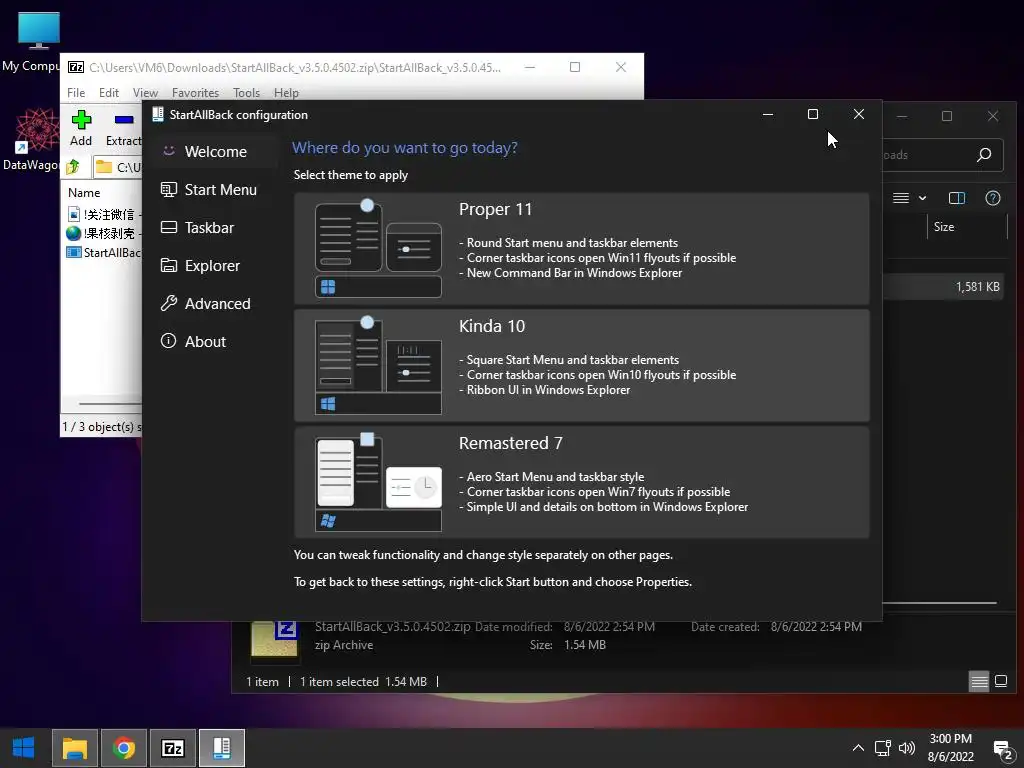The height and width of the screenshot is (768, 1024).
Task: Click the Explorer folder sidebar icon
Action: click(x=168, y=265)
